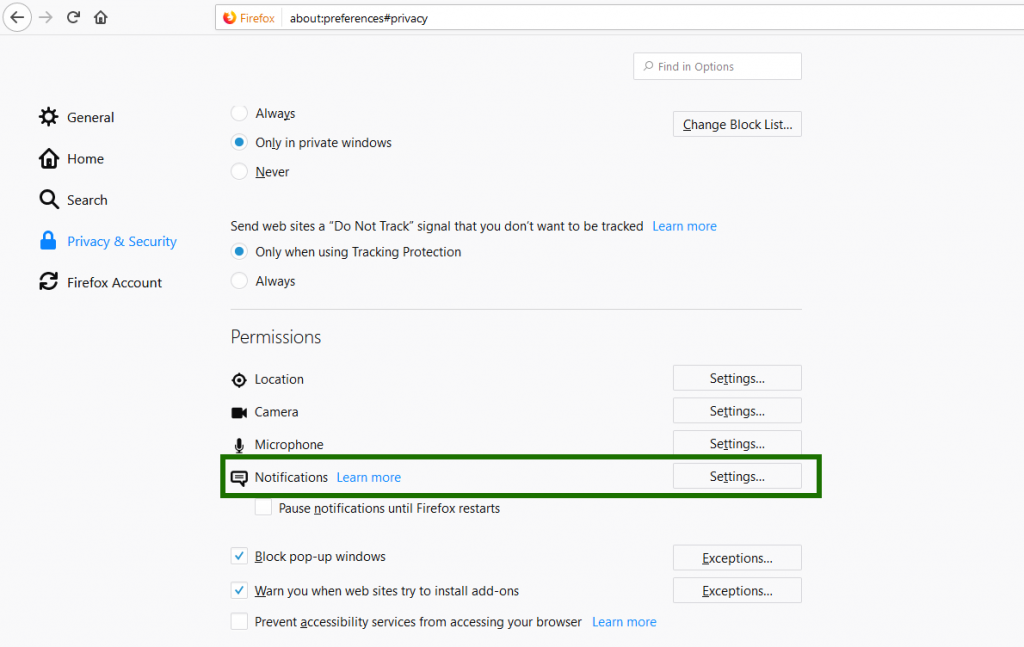Click the Notifications speech bubble icon
Screen dimensions: 1024x647
(x=239, y=477)
